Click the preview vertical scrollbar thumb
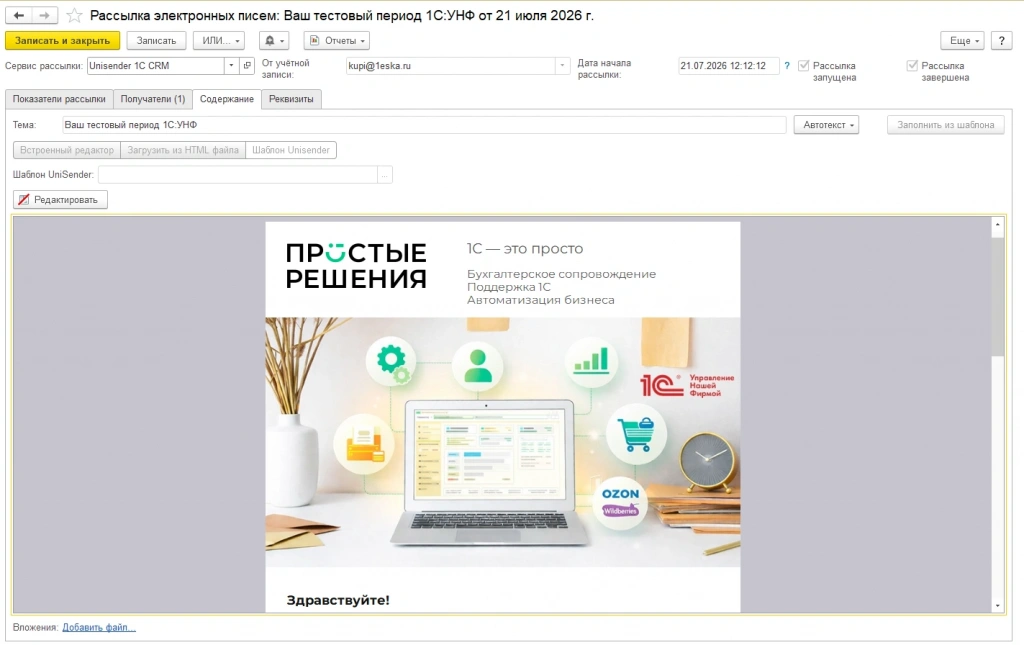Screen dimensions: 1024x645 coord(997,296)
